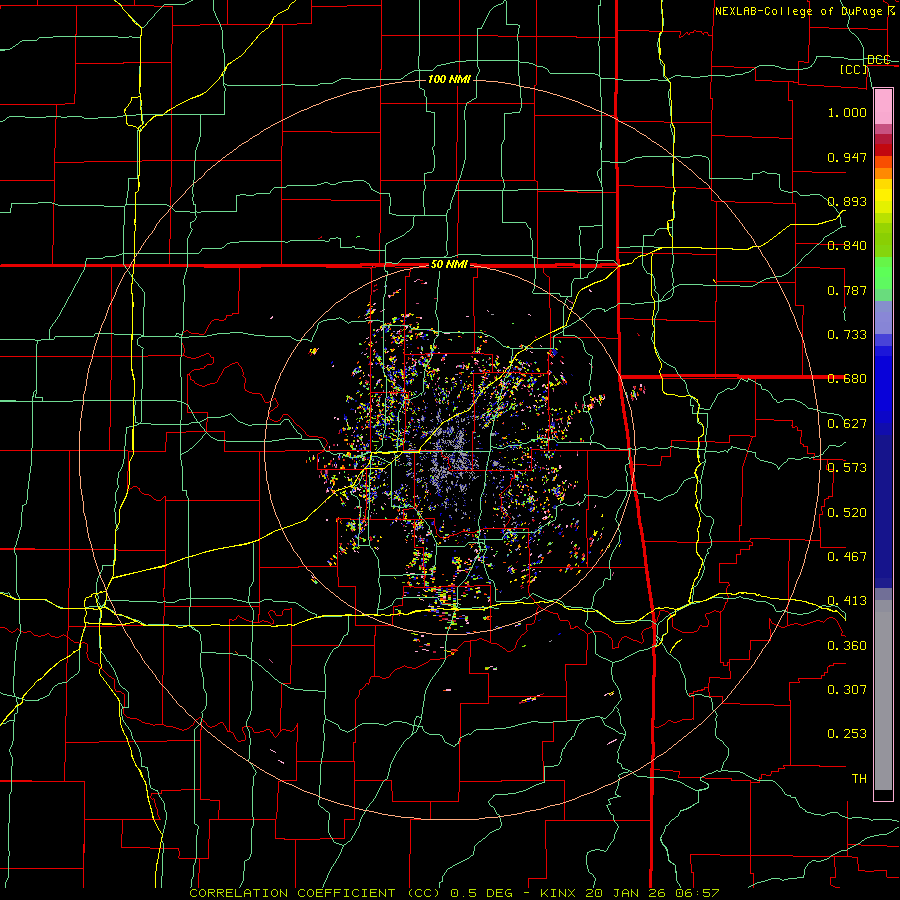Click the KINX station identifier

pyautogui.click(x=560, y=893)
